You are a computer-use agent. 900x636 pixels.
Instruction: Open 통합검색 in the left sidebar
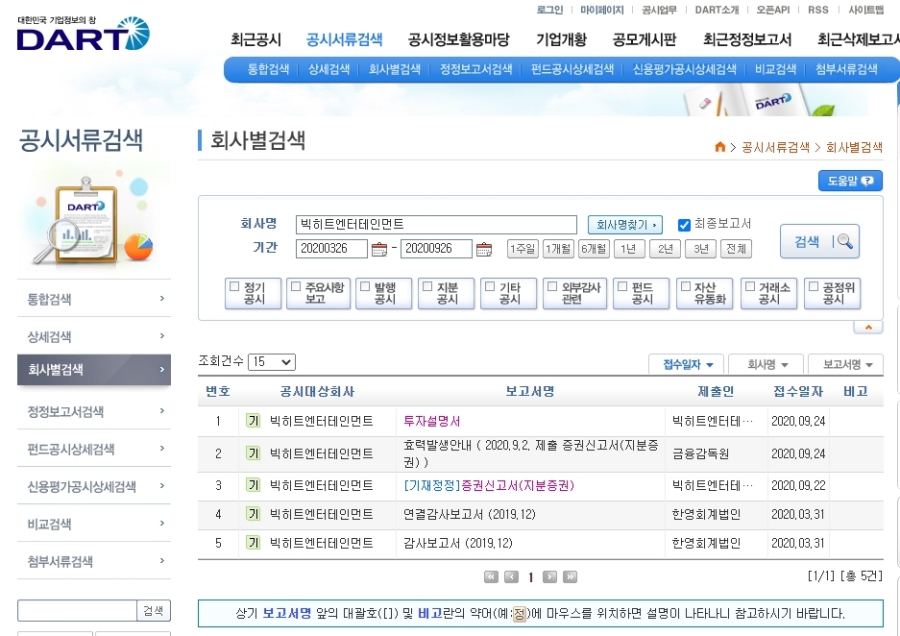click(x=94, y=298)
